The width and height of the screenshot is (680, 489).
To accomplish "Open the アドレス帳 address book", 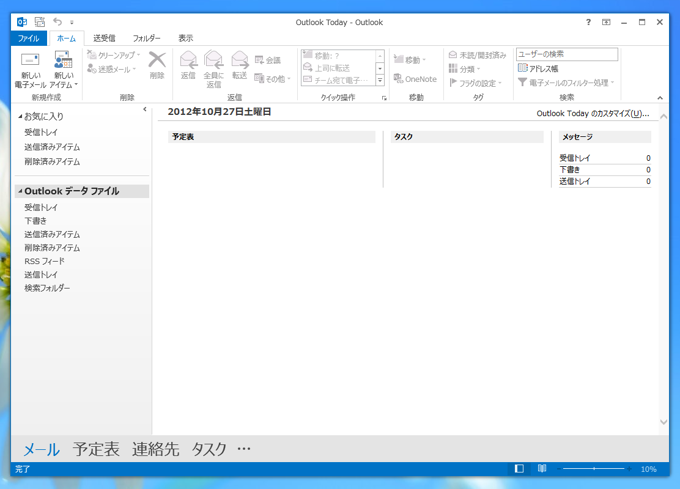I will (538, 68).
